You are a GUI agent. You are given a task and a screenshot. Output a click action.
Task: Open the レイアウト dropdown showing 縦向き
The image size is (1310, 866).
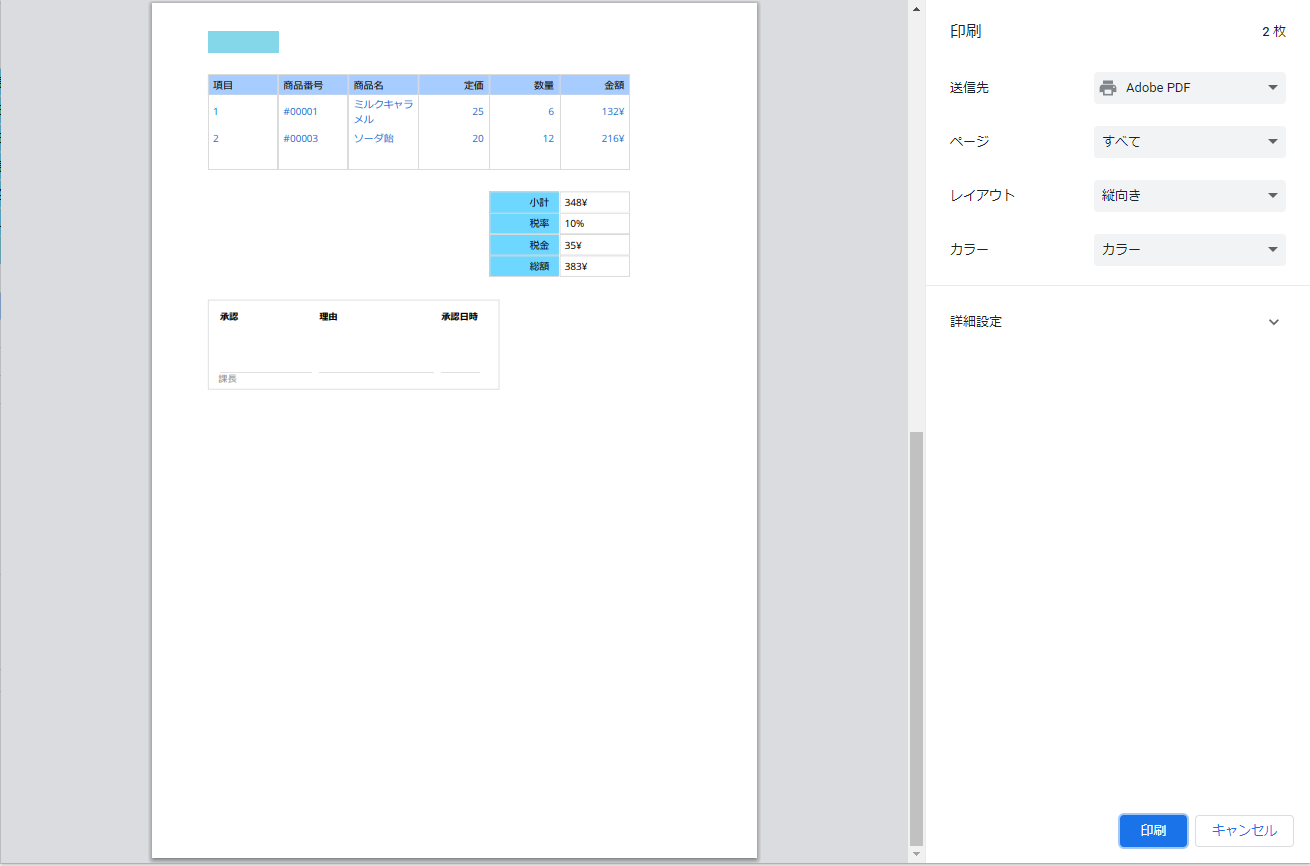tap(1189, 196)
